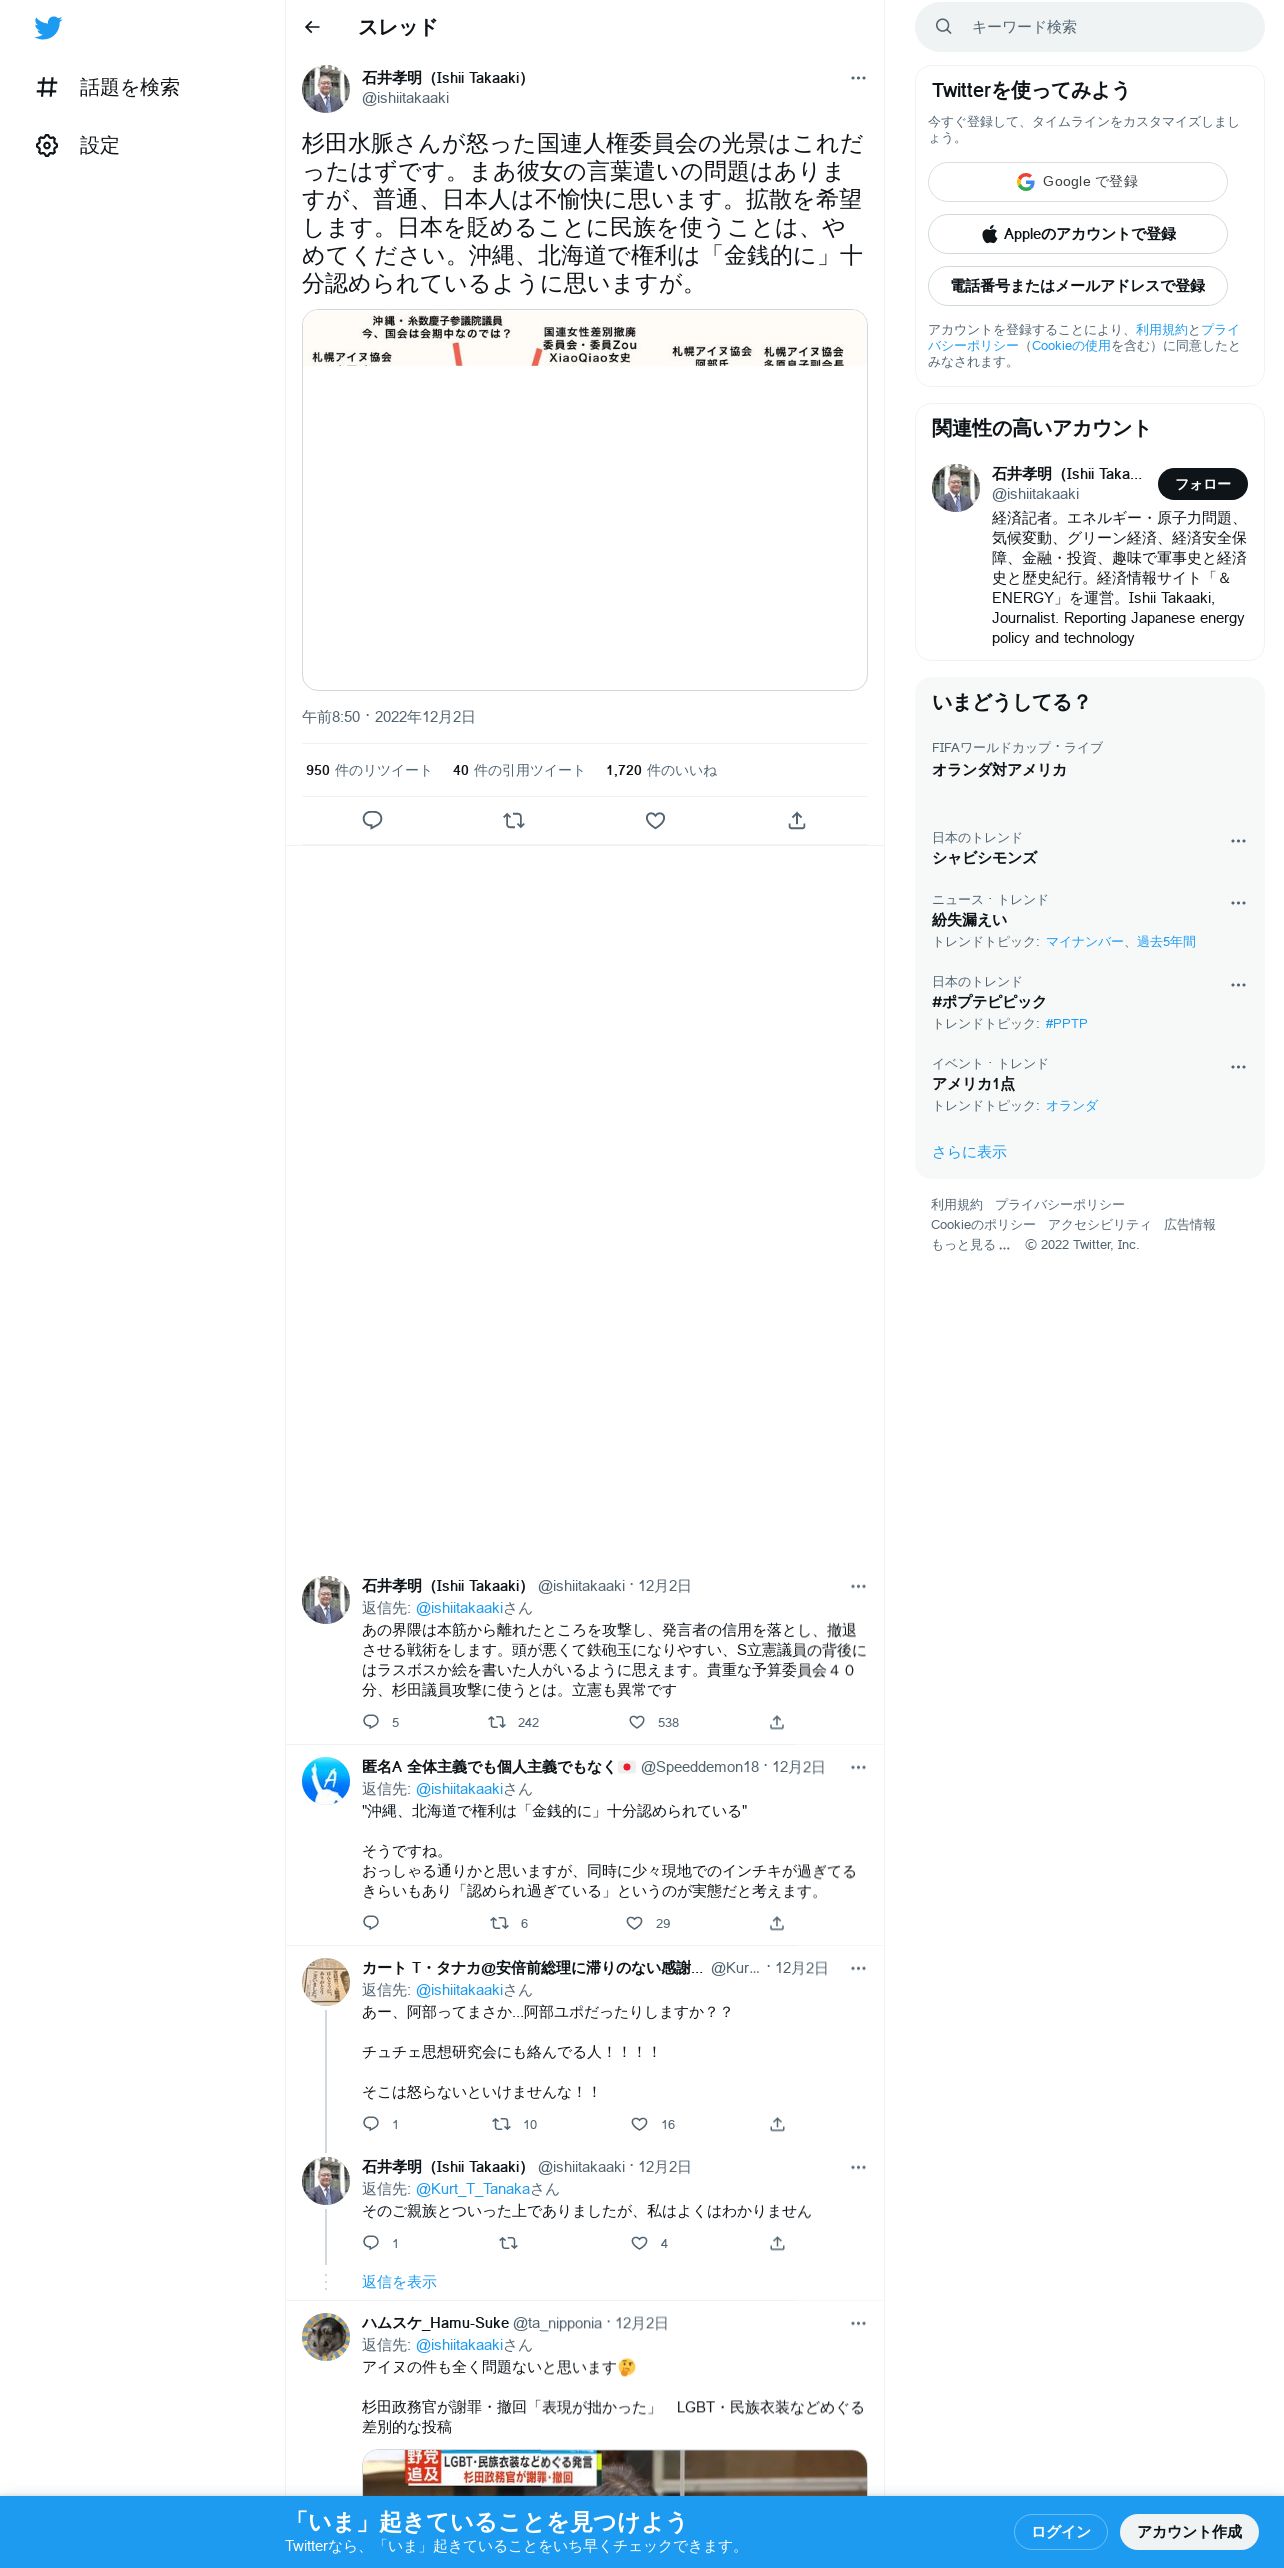
Task: Open 広告情報 footer link
Action: [1190, 1225]
